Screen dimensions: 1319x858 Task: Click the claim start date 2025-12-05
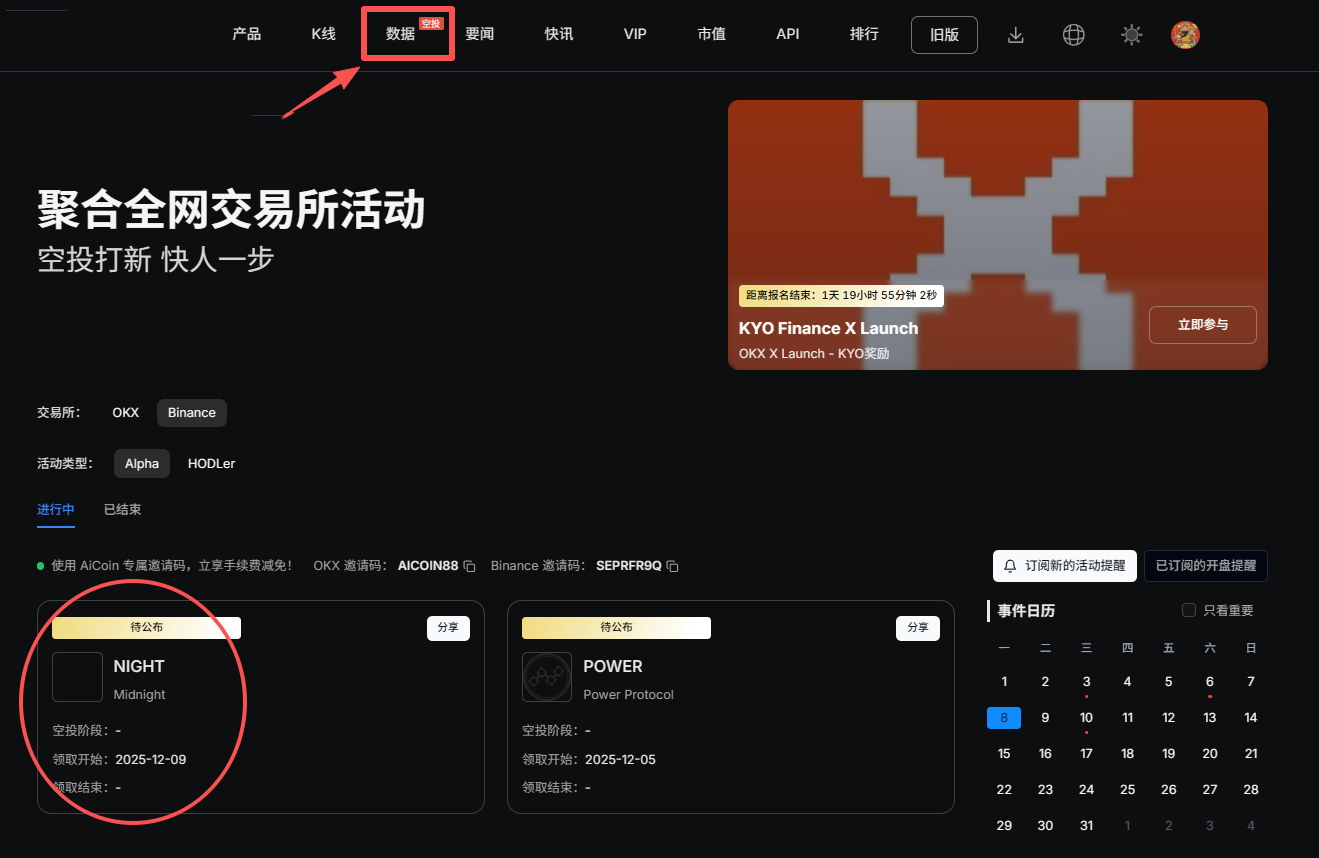tap(621, 759)
